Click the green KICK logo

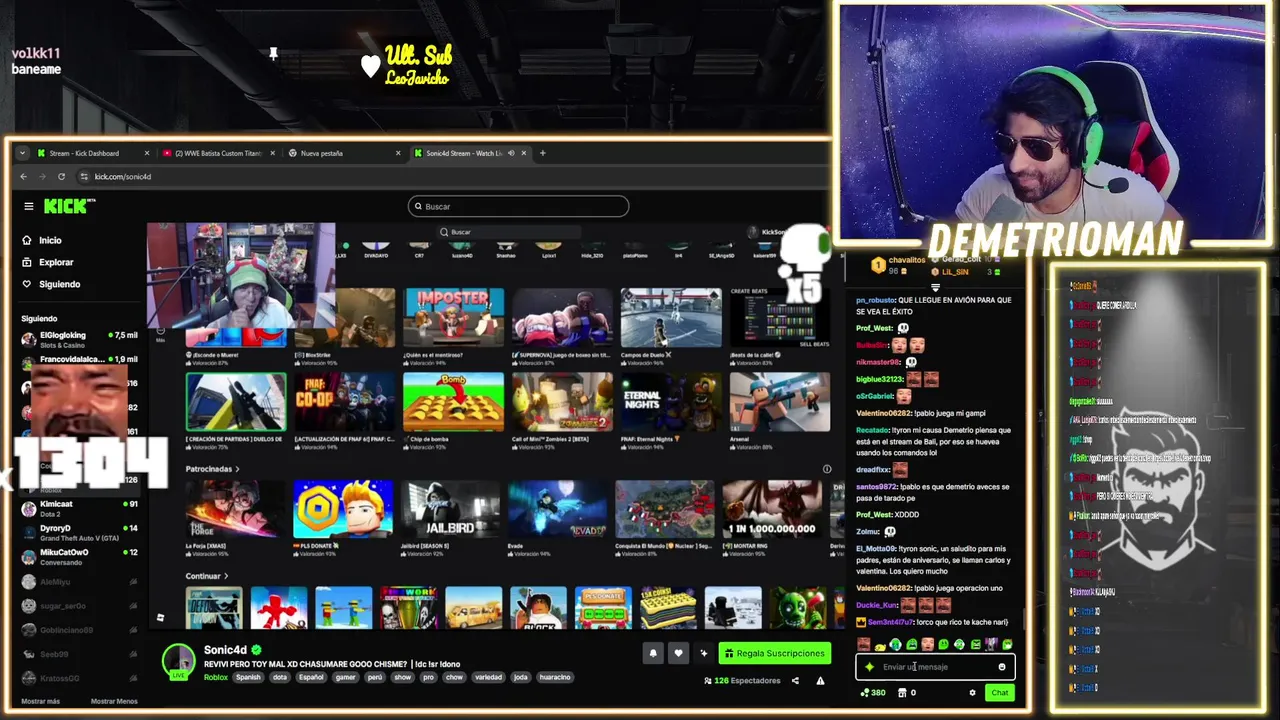coord(66,206)
